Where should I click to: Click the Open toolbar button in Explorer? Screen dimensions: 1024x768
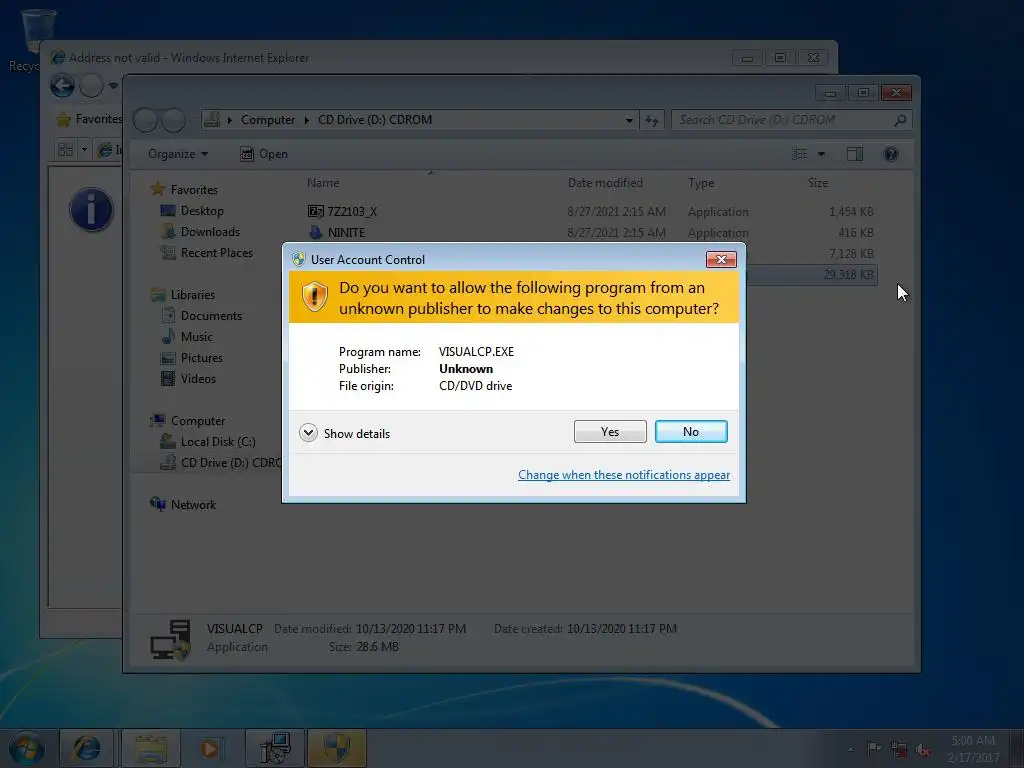[264, 154]
